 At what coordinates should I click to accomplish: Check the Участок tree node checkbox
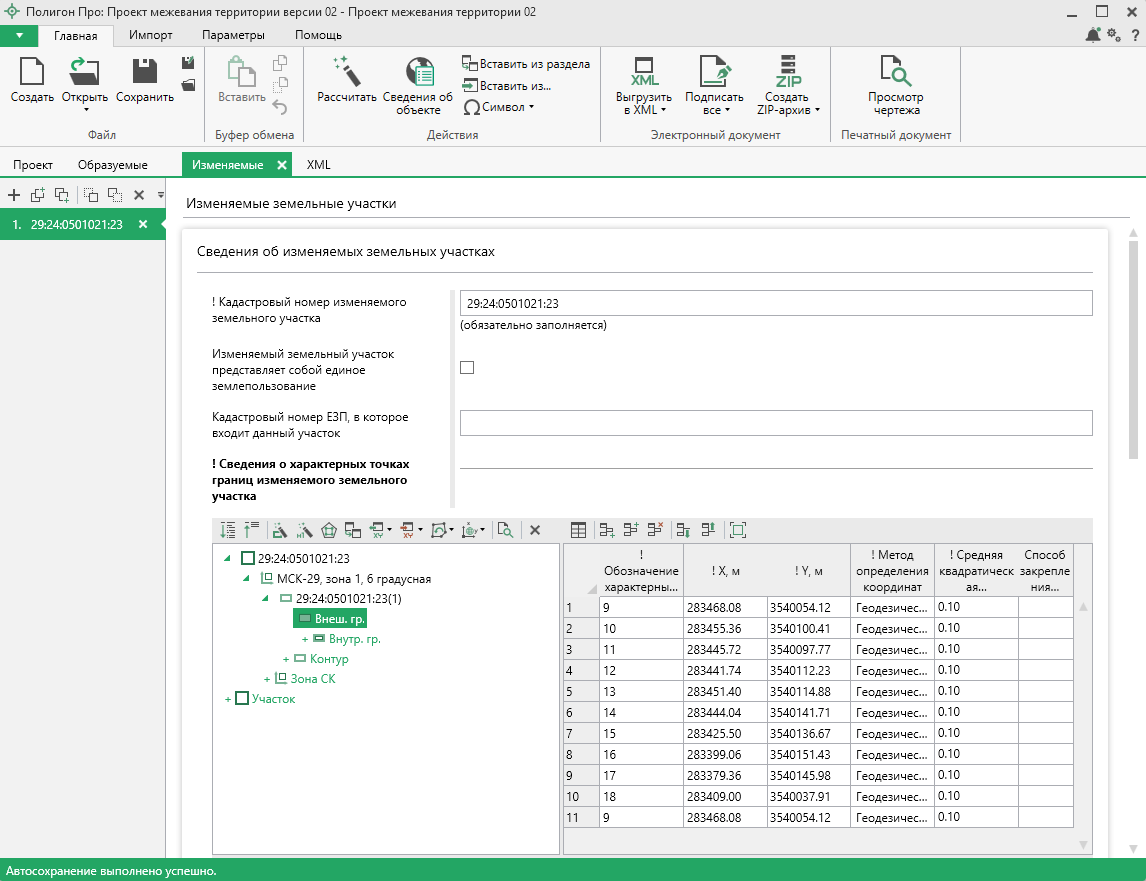point(241,699)
